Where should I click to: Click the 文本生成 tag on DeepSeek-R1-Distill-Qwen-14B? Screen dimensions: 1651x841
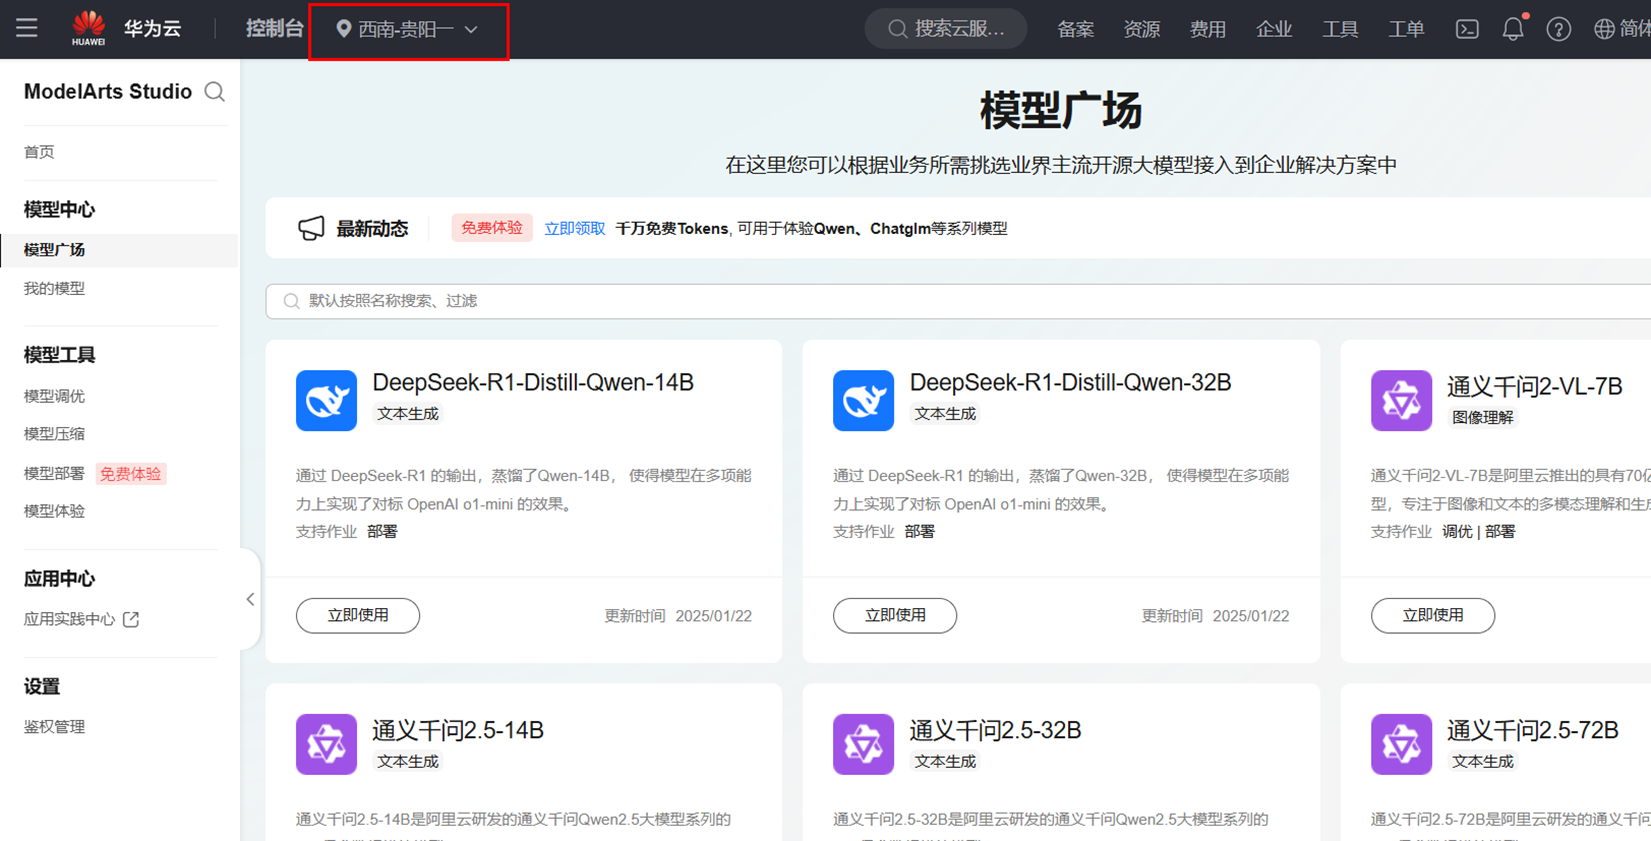408,414
